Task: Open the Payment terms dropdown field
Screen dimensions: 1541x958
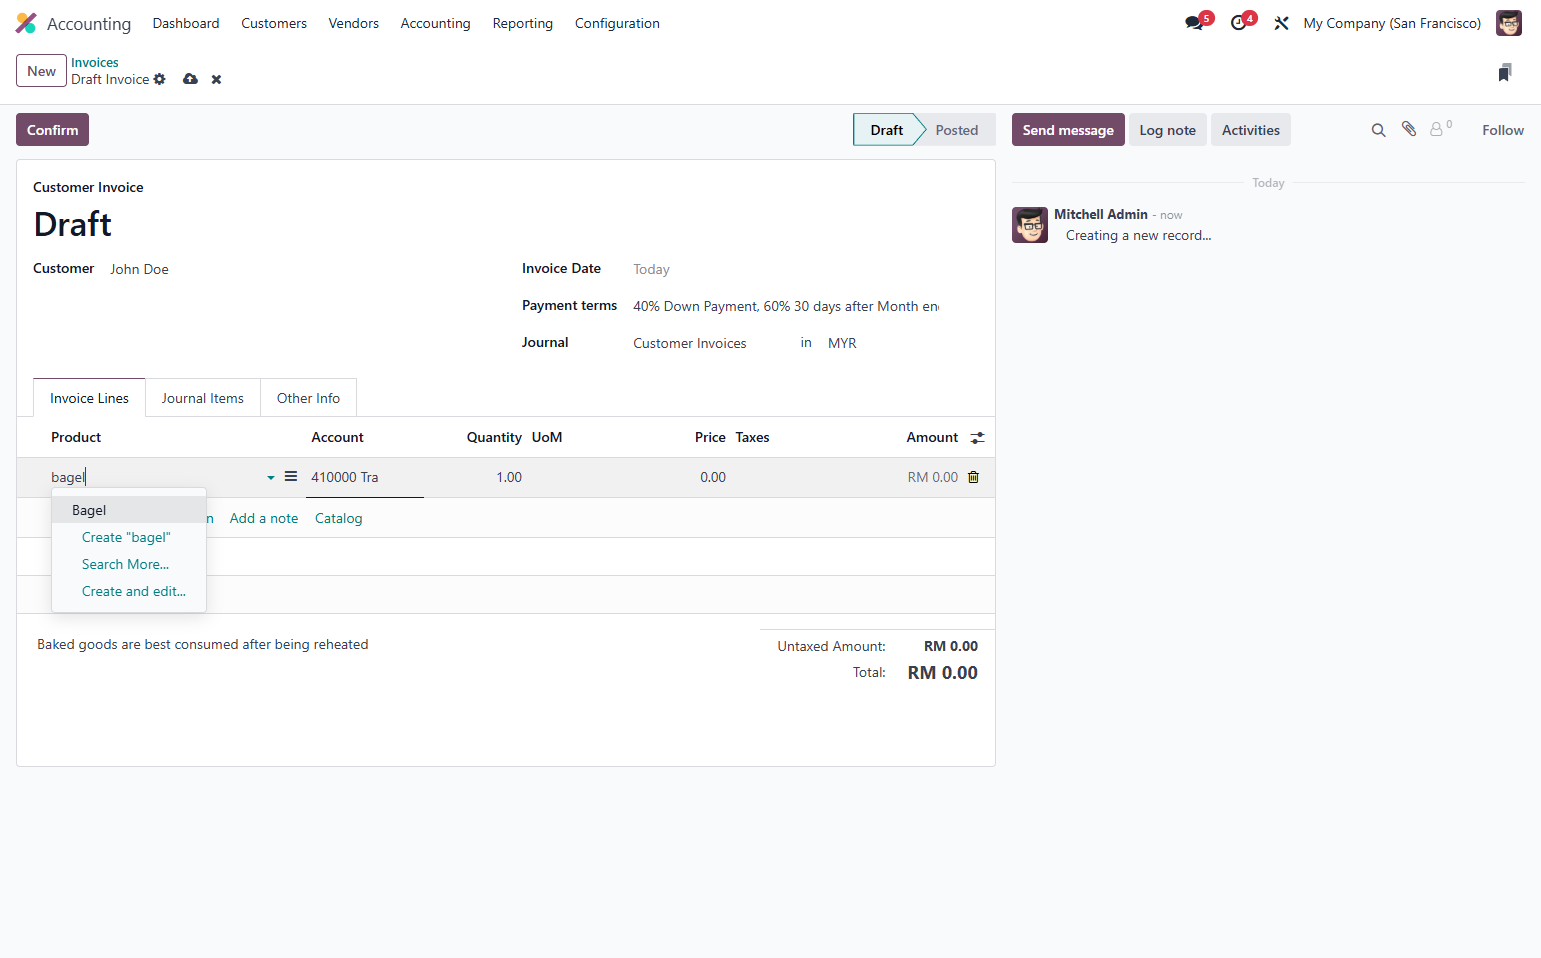Action: (786, 306)
